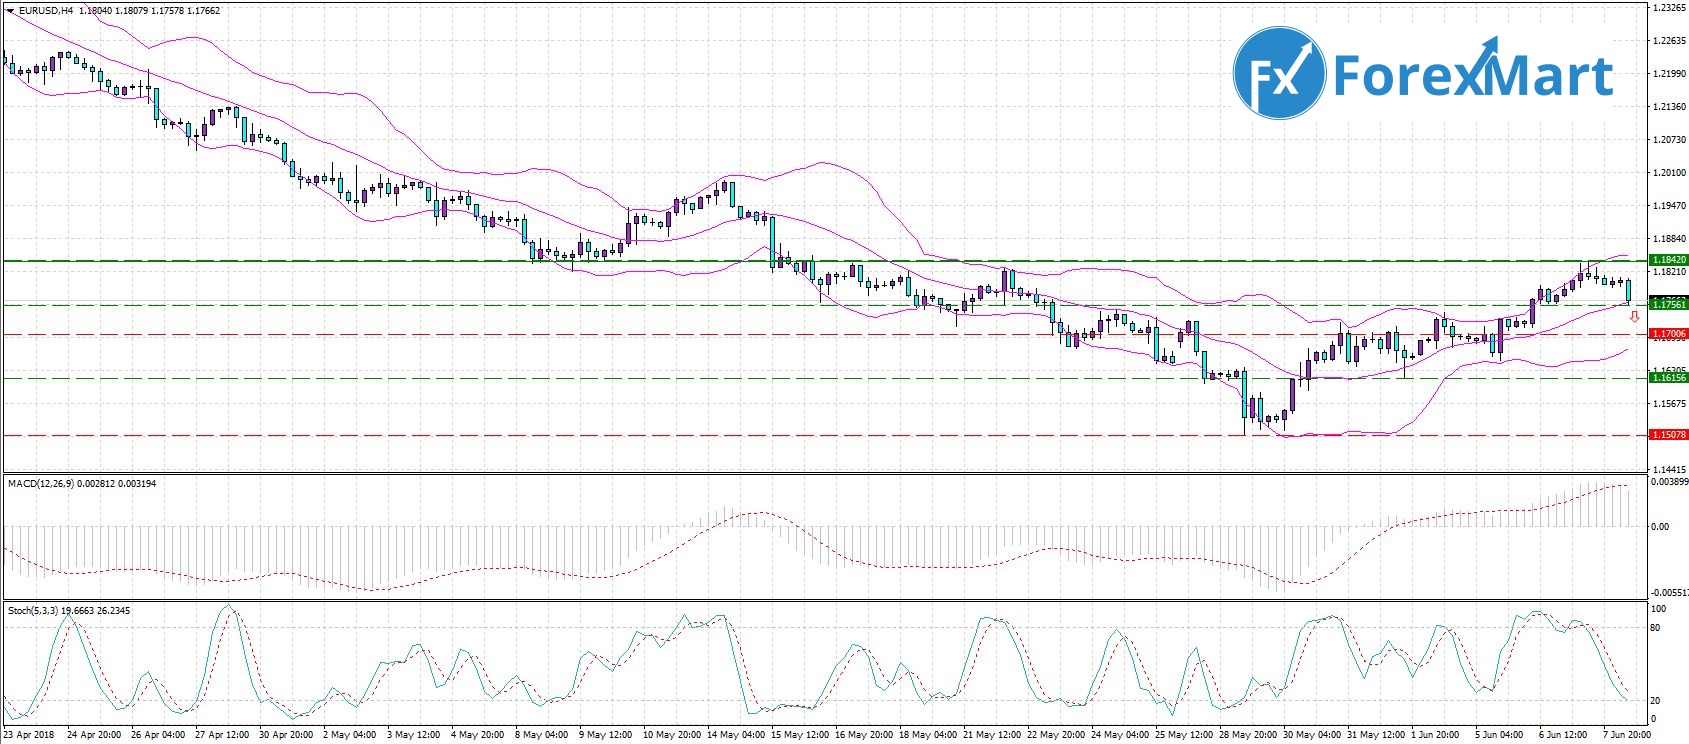The height and width of the screenshot is (744, 1689).
Task: Click the ForexMart brand text
Action: pyautogui.click(x=1472, y=75)
